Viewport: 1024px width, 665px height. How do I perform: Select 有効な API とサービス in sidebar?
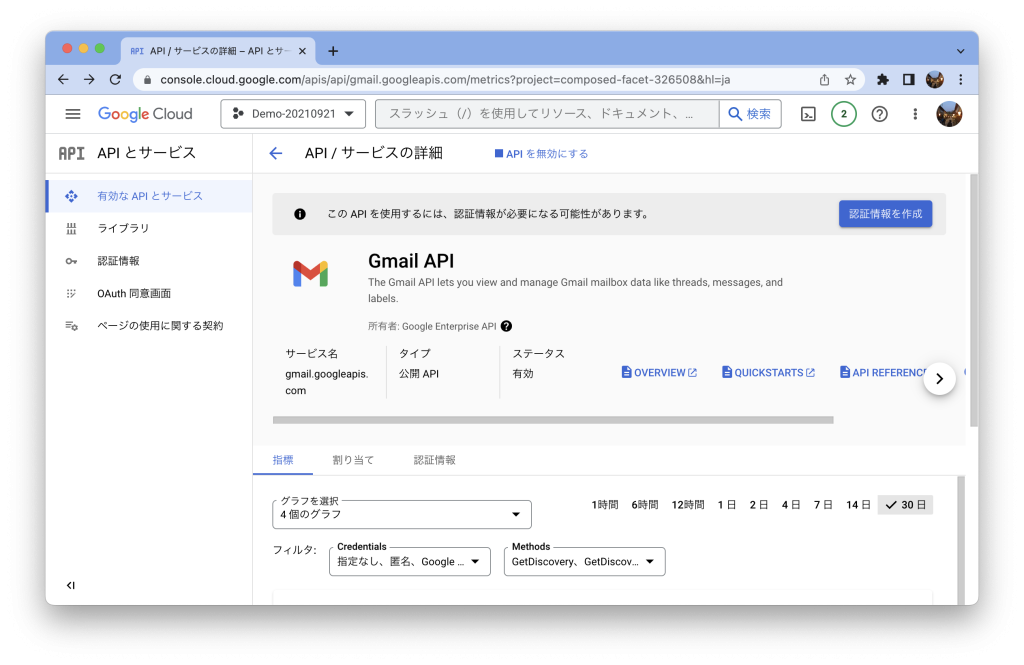pos(149,196)
